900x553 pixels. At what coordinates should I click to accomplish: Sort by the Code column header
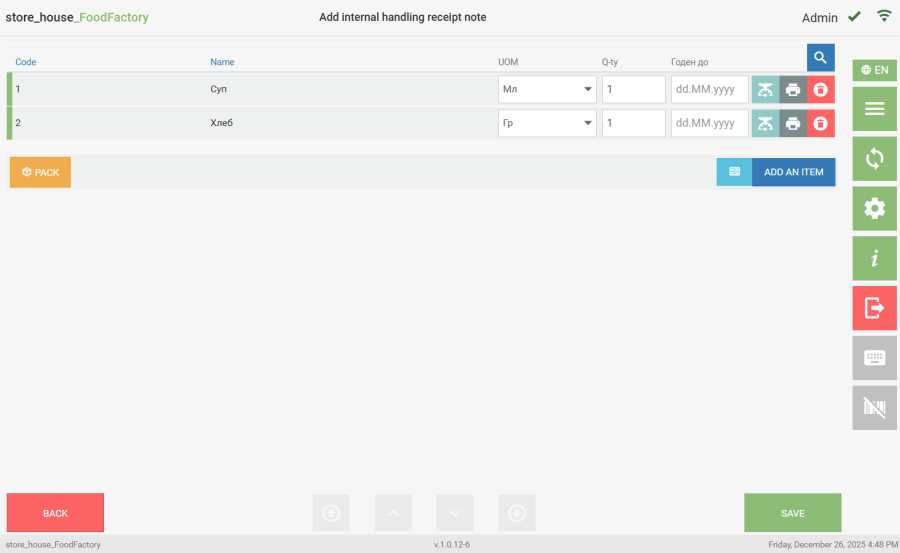26,62
